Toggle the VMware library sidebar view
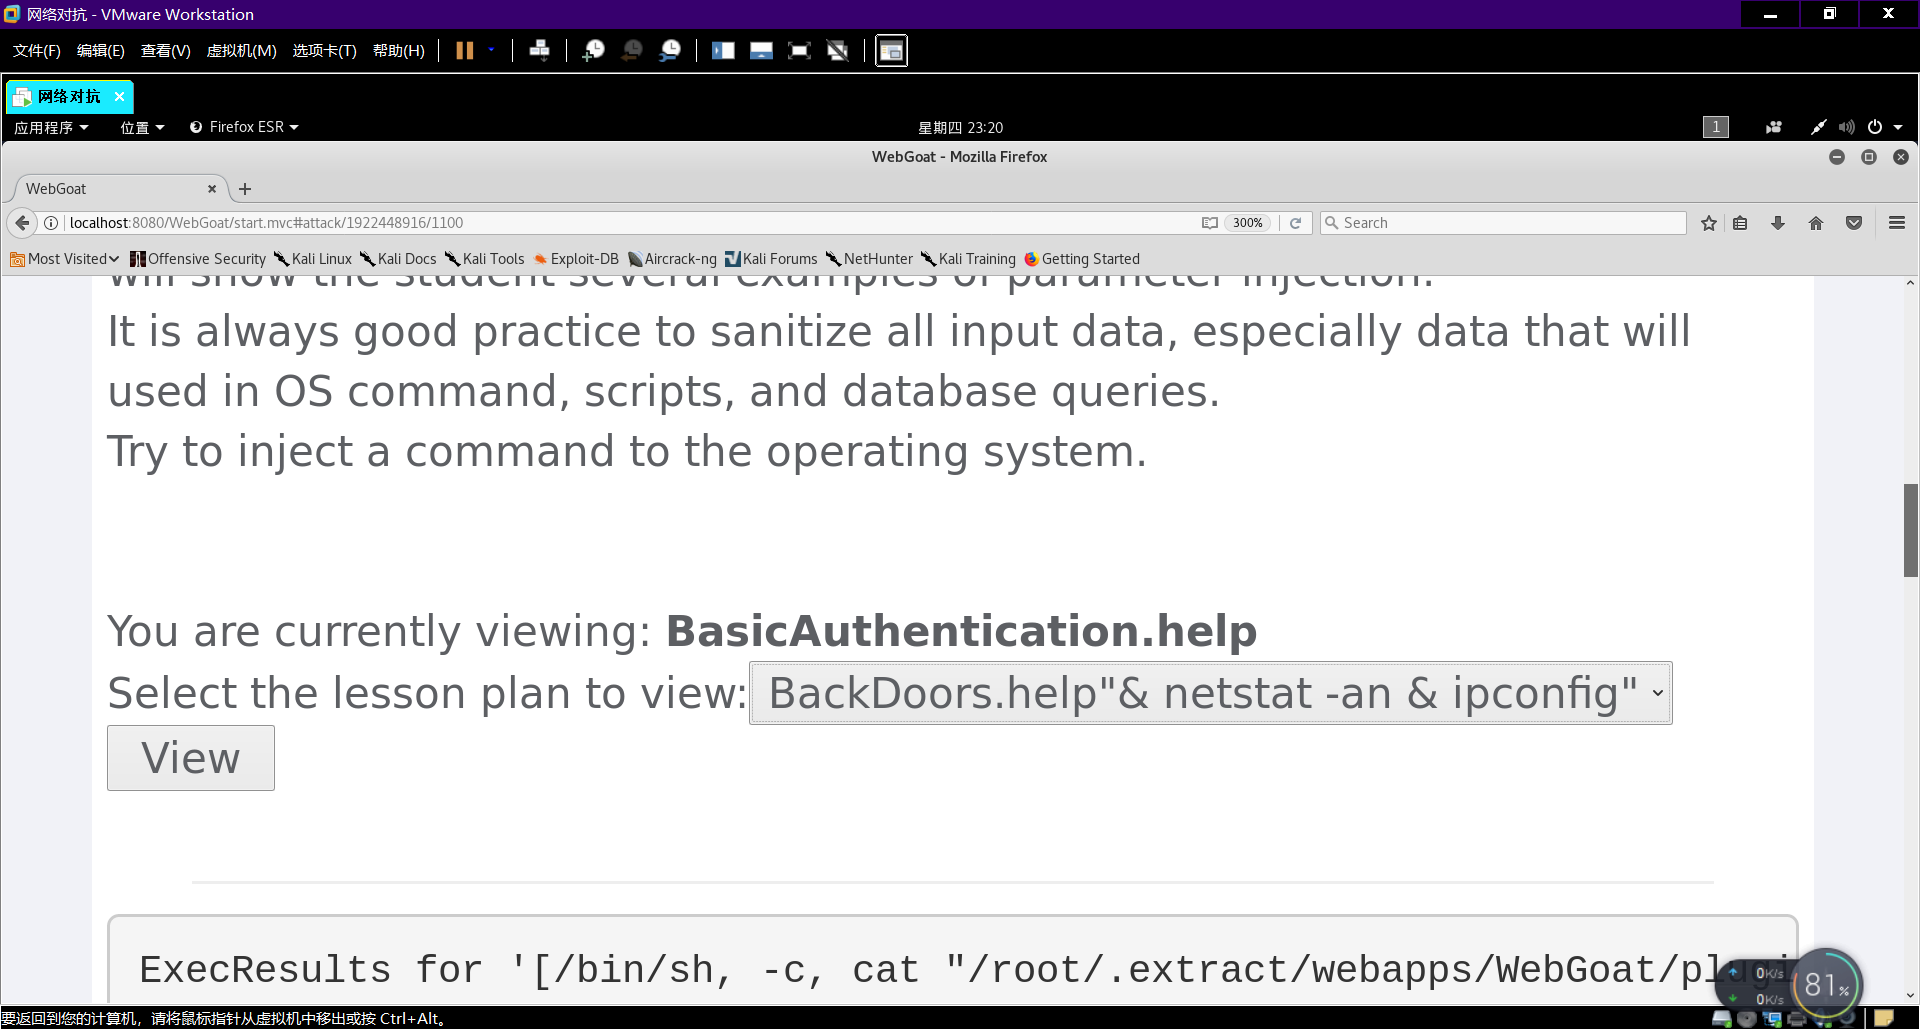This screenshot has width=1920, height=1030. (723, 51)
